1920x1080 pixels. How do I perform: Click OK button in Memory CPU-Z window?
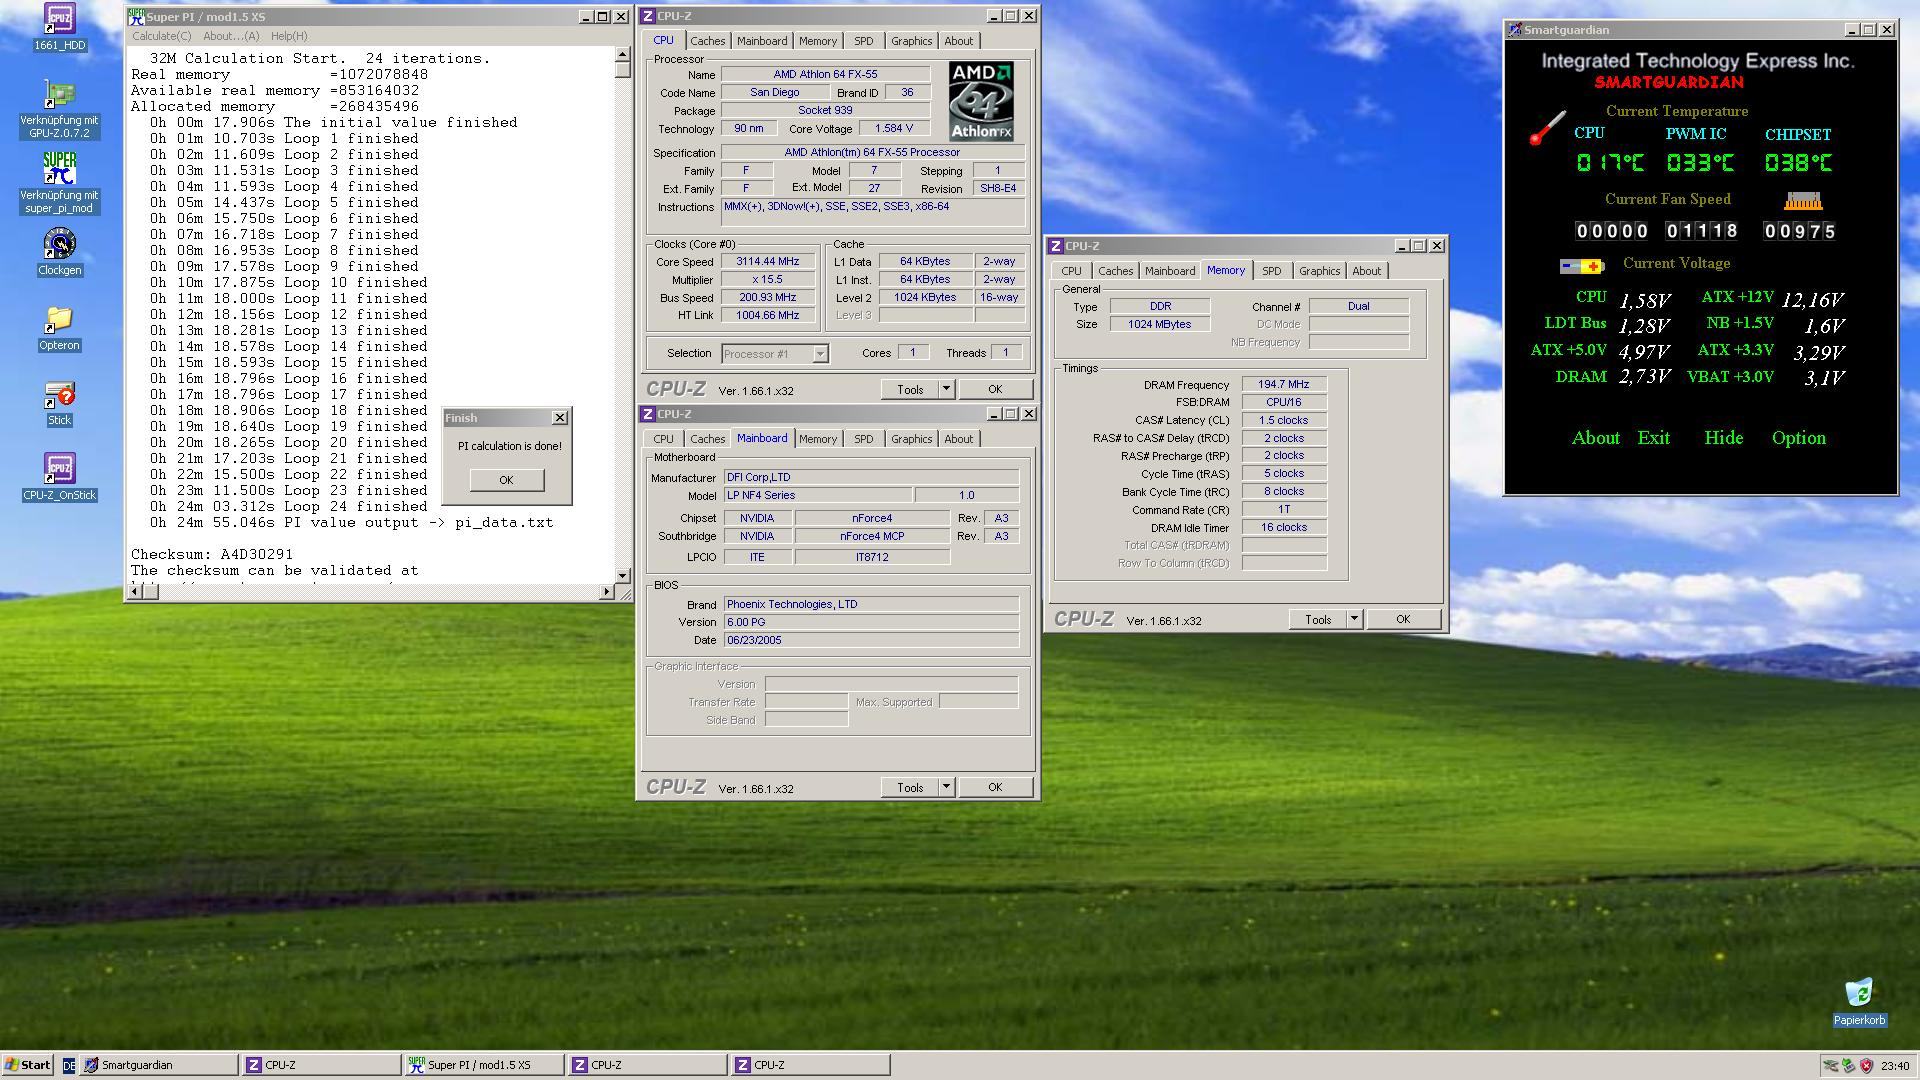click(x=1403, y=619)
